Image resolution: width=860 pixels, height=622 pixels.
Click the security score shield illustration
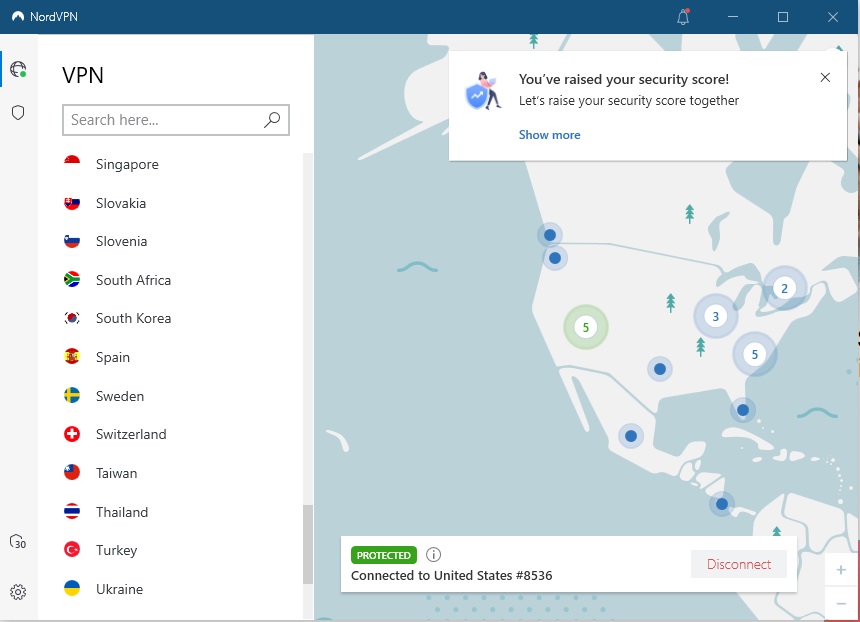coord(483,91)
